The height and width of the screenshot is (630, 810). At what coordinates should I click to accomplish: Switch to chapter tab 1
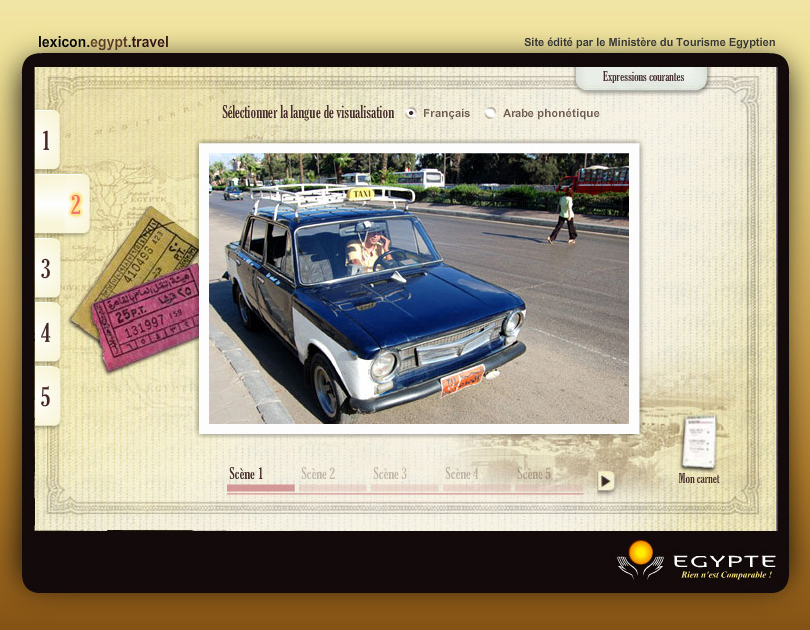pos(46,140)
